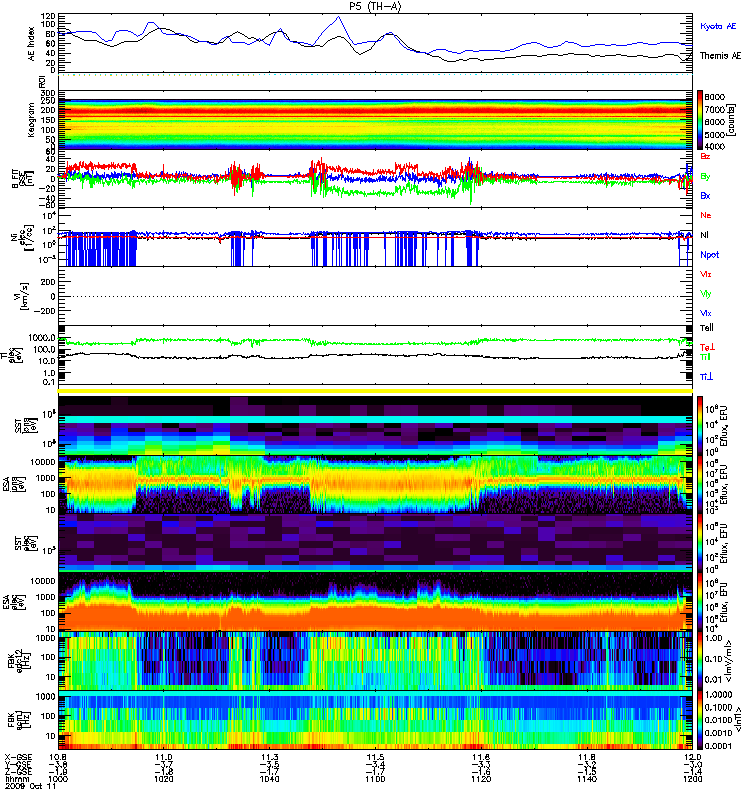This screenshot has height=800, width=750.
Task: Click the 4000 value on Keogram color scale
Action: (714, 146)
